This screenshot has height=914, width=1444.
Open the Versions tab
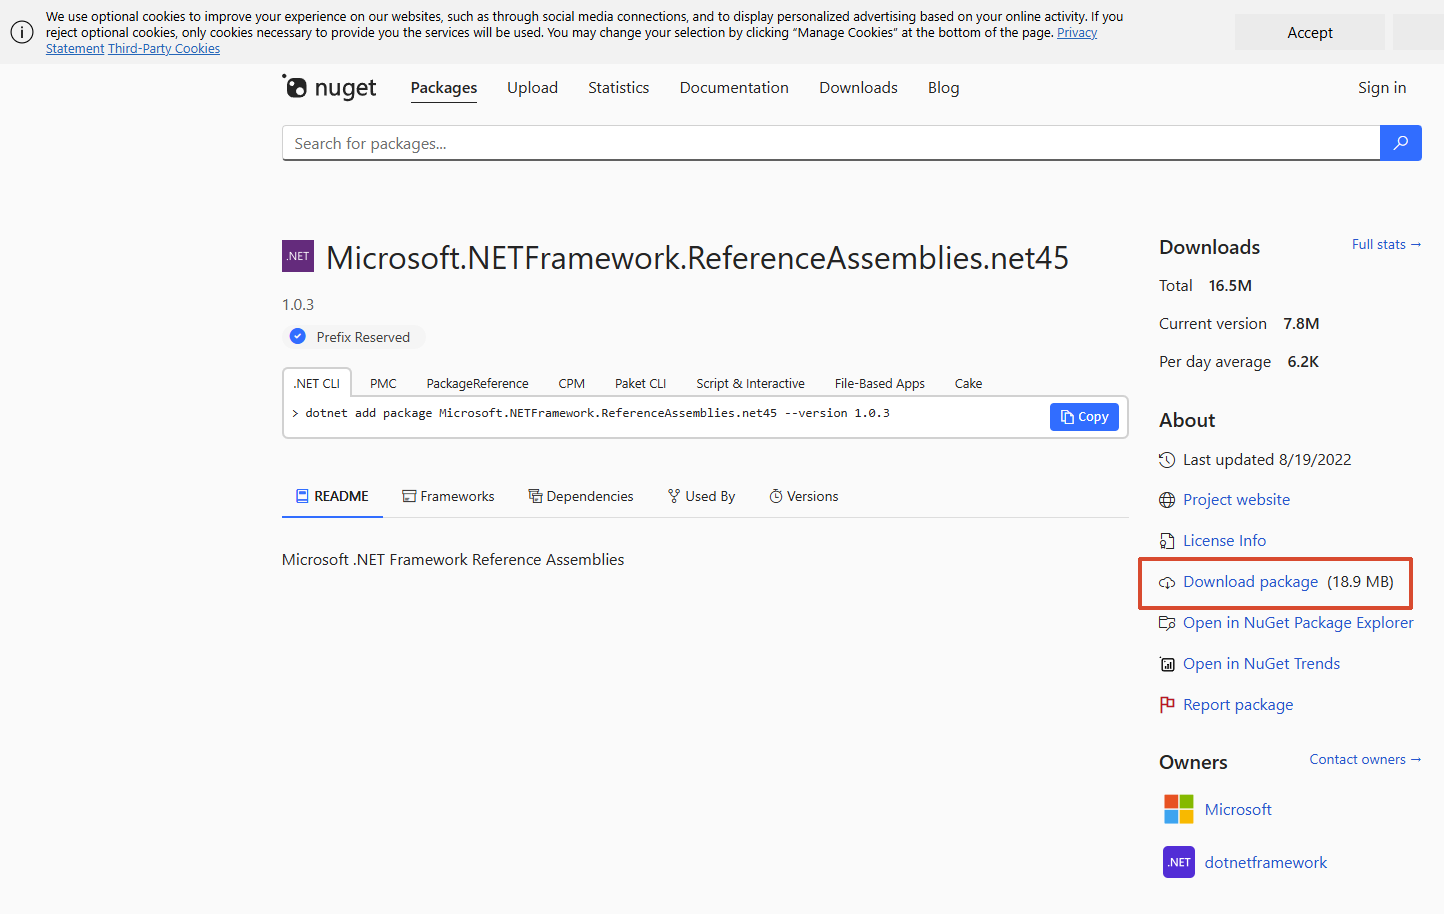[804, 496]
